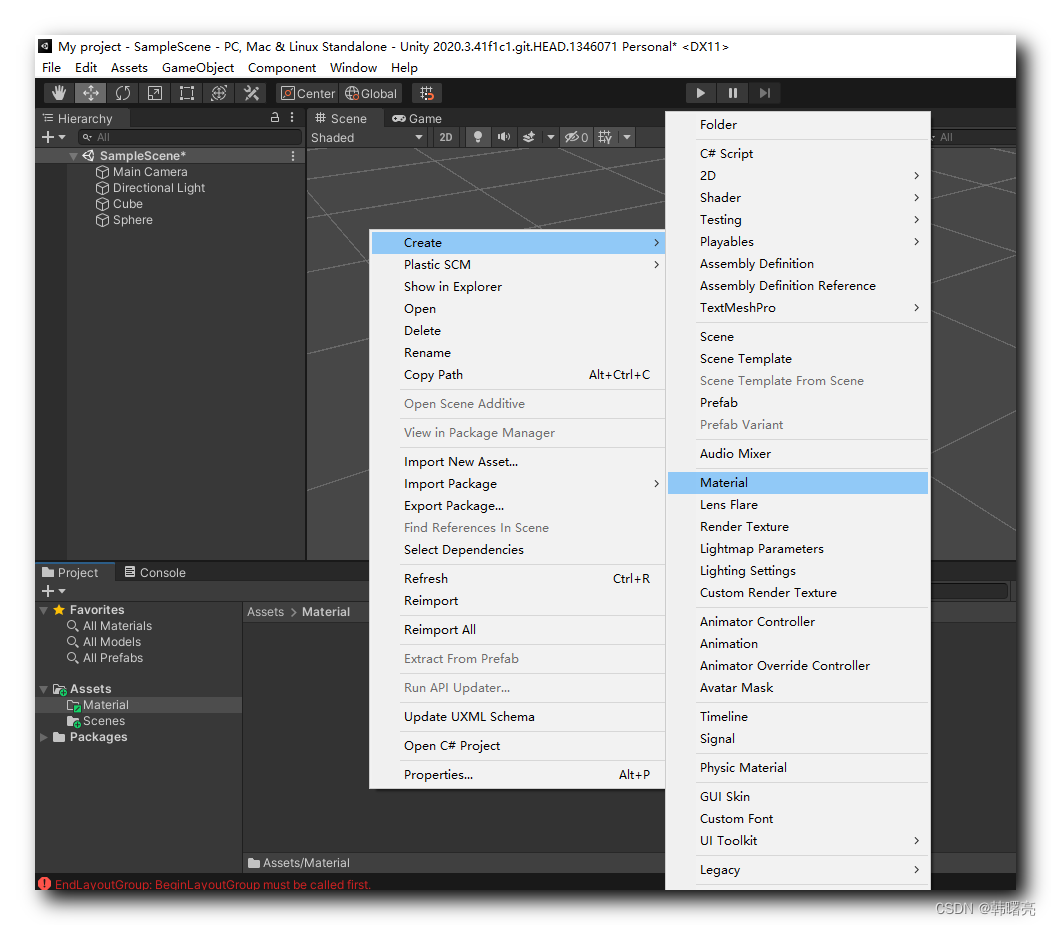Select Main Camera in Hierarchy

(x=149, y=172)
